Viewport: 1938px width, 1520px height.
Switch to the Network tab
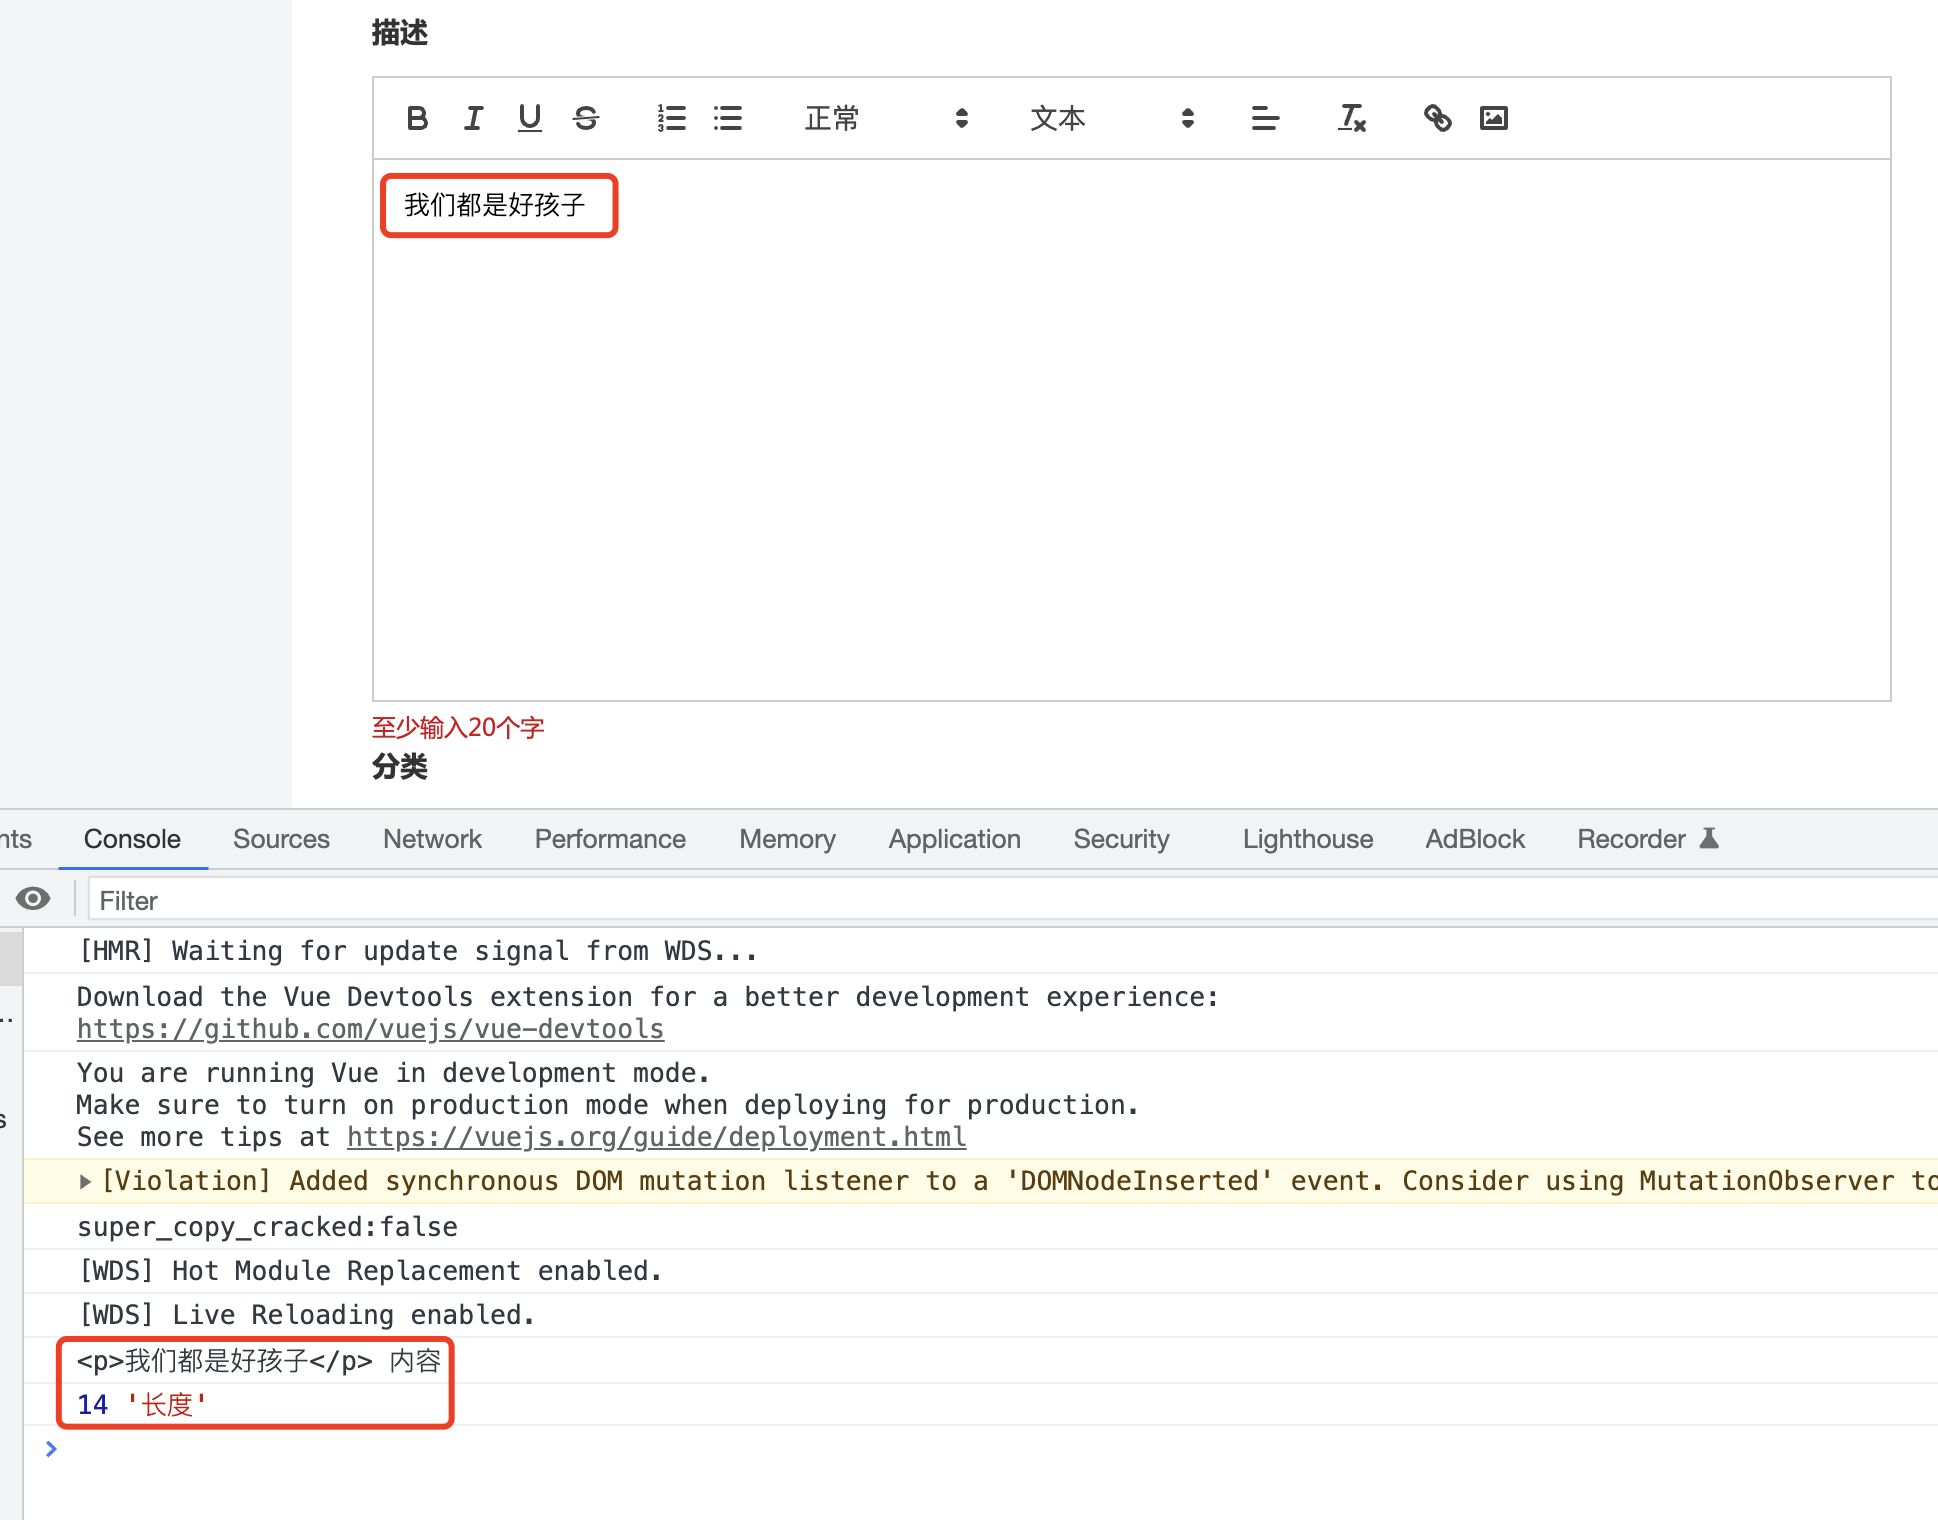click(x=432, y=839)
